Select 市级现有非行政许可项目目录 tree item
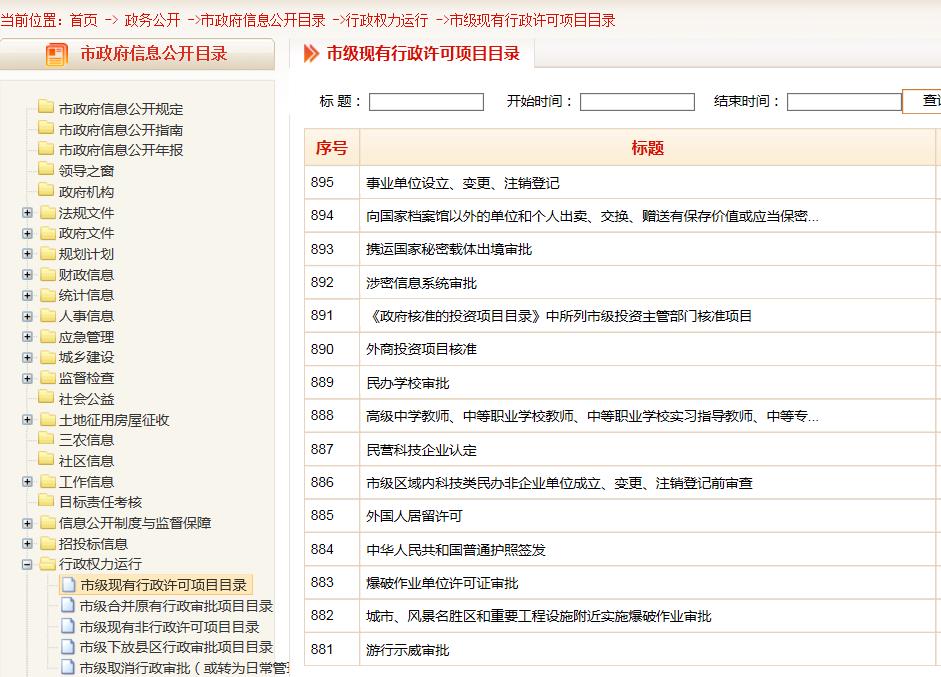 pos(169,627)
